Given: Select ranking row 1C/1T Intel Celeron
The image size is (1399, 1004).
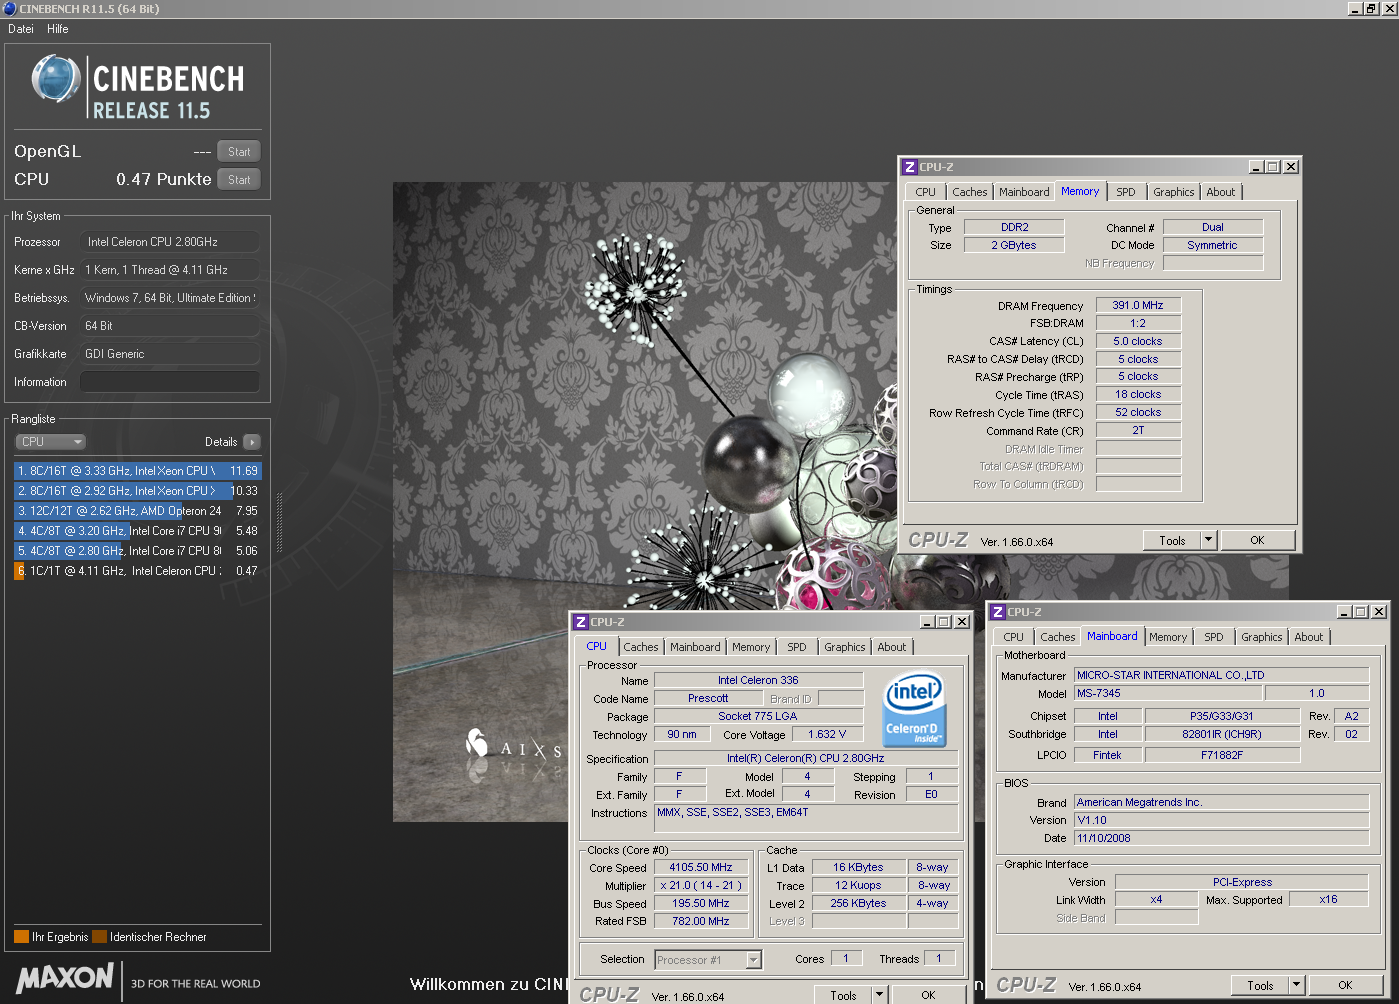Looking at the screenshot, I should [x=137, y=571].
